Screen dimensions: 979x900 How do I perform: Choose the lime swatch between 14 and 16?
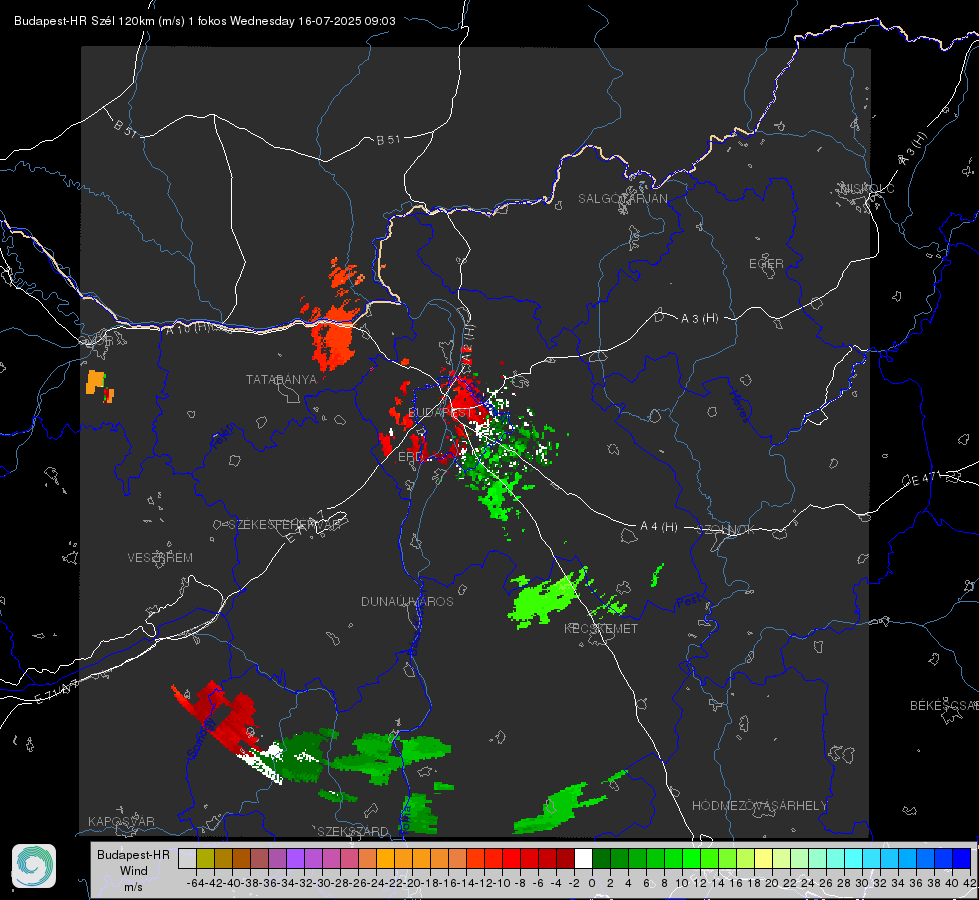pyautogui.click(x=727, y=858)
